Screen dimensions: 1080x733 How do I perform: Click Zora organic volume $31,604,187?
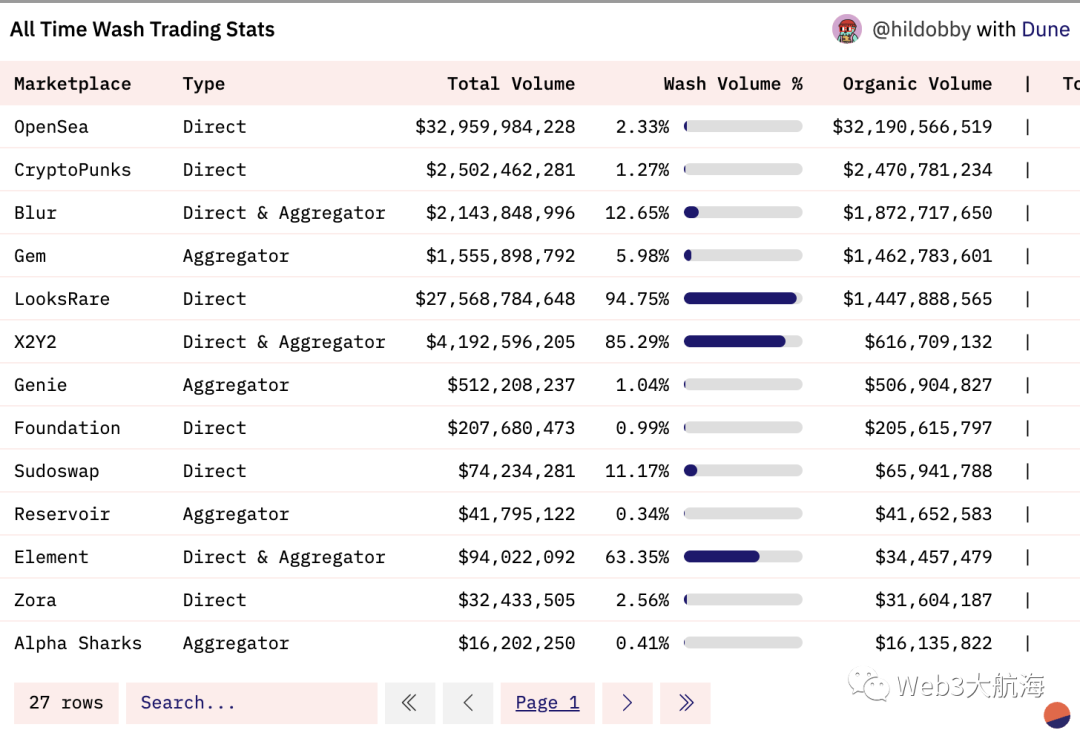click(934, 600)
